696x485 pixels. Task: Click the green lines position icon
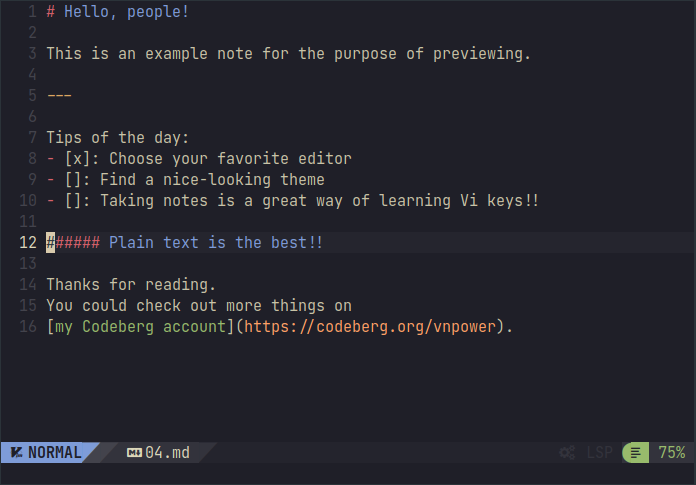[x=636, y=453]
